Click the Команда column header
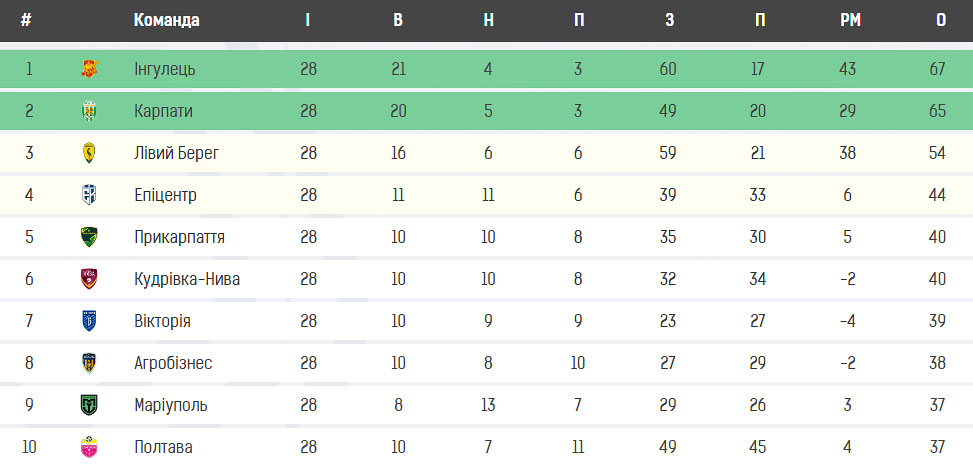The width and height of the screenshot is (973, 466). [x=166, y=20]
